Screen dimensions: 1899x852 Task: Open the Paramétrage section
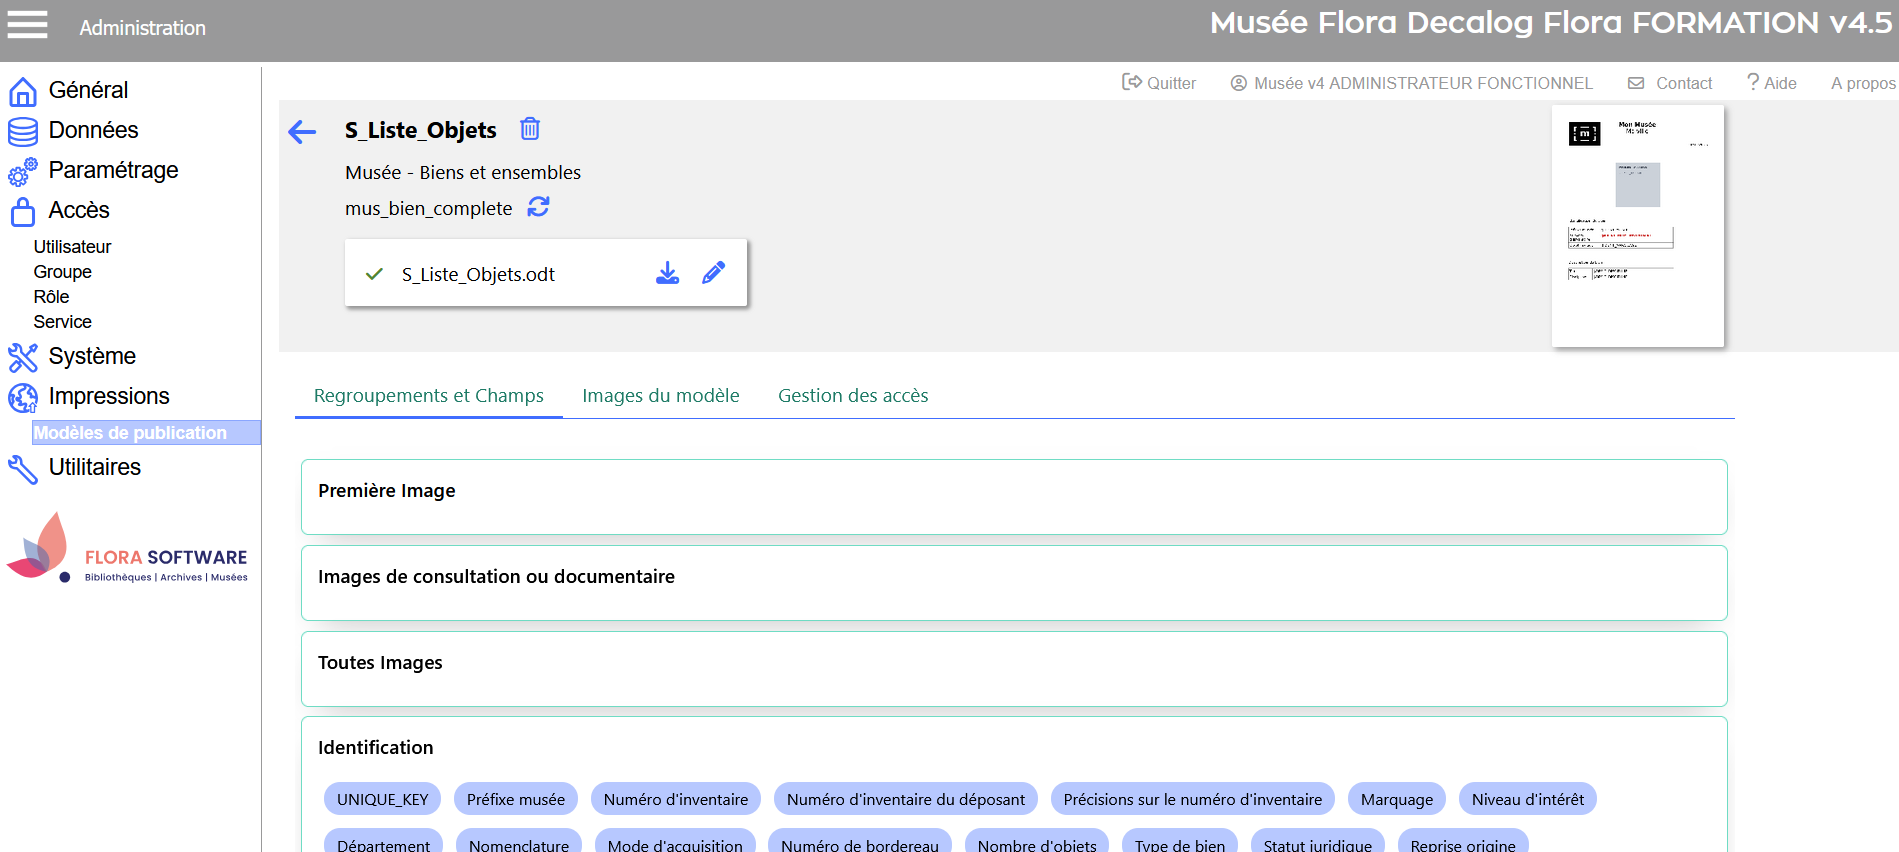(x=113, y=170)
